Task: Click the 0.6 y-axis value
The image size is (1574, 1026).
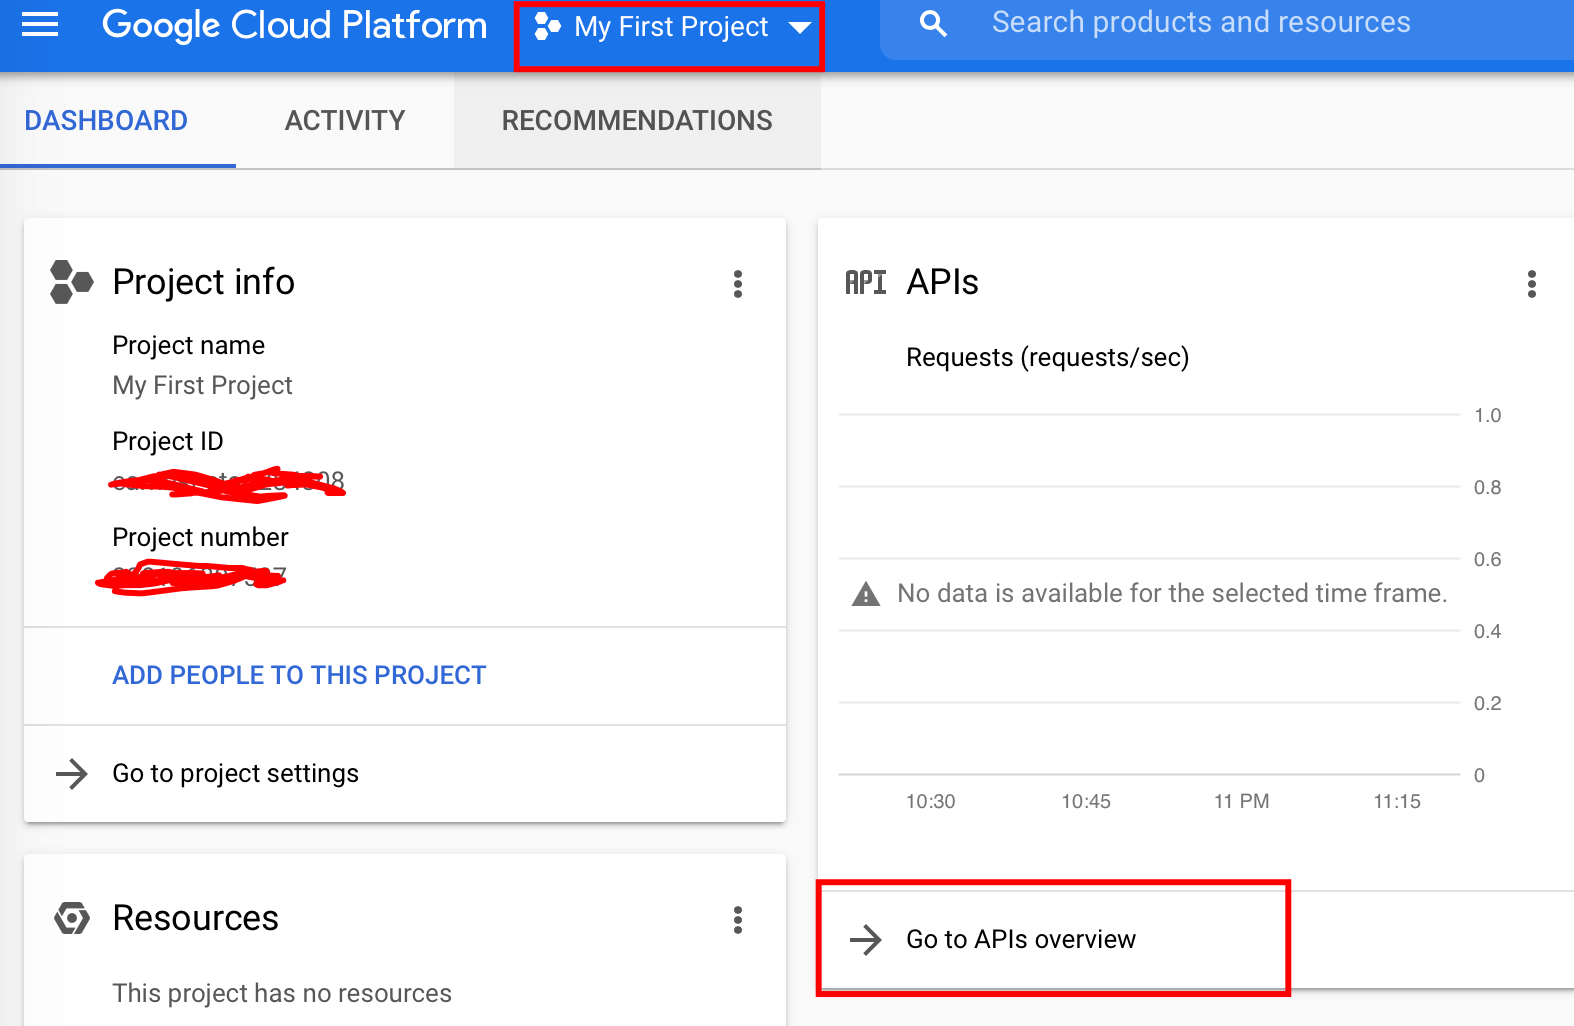Action: [x=1488, y=560]
